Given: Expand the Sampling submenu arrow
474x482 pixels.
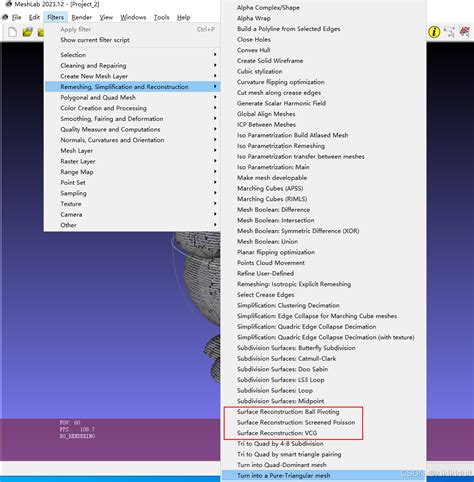Looking at the screenshot, I should [x=215, y=193].
